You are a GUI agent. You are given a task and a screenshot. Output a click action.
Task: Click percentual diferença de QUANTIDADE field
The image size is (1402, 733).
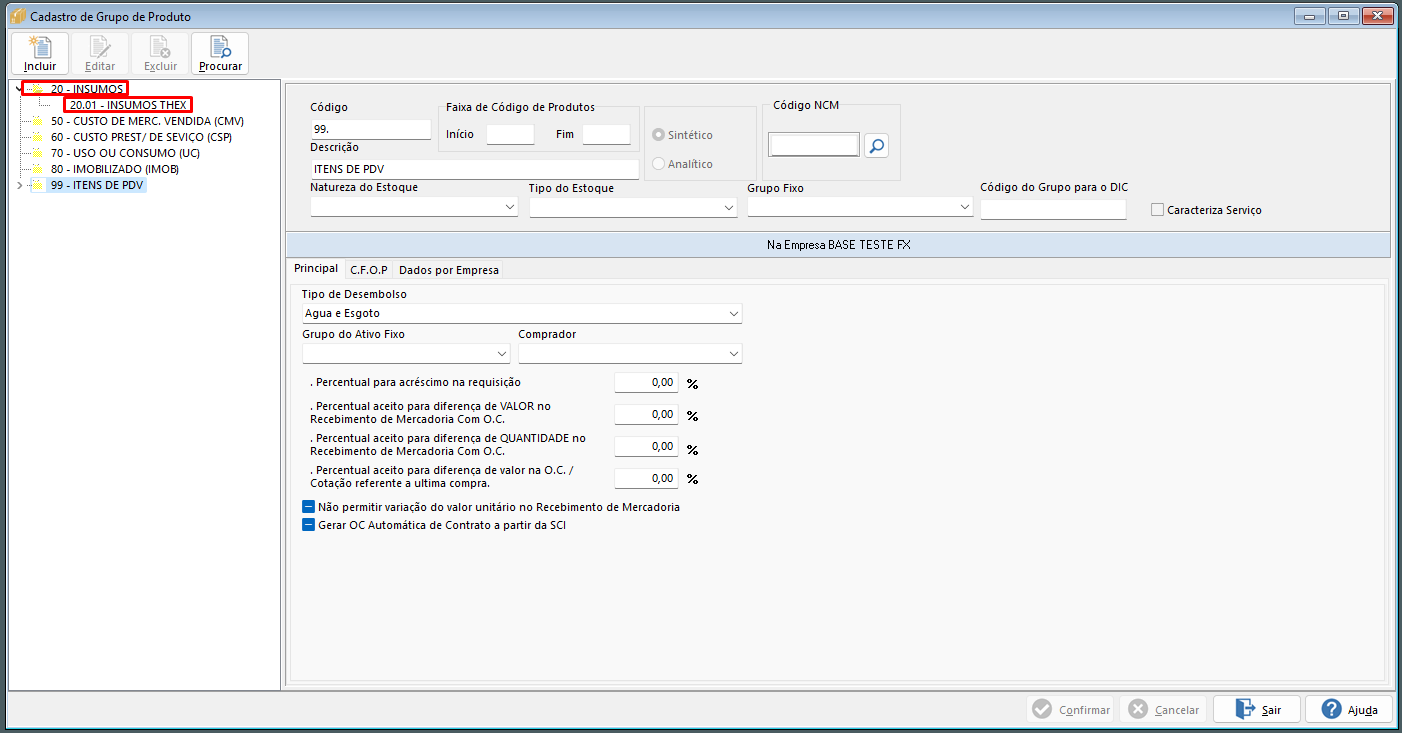tap(646, 446)
